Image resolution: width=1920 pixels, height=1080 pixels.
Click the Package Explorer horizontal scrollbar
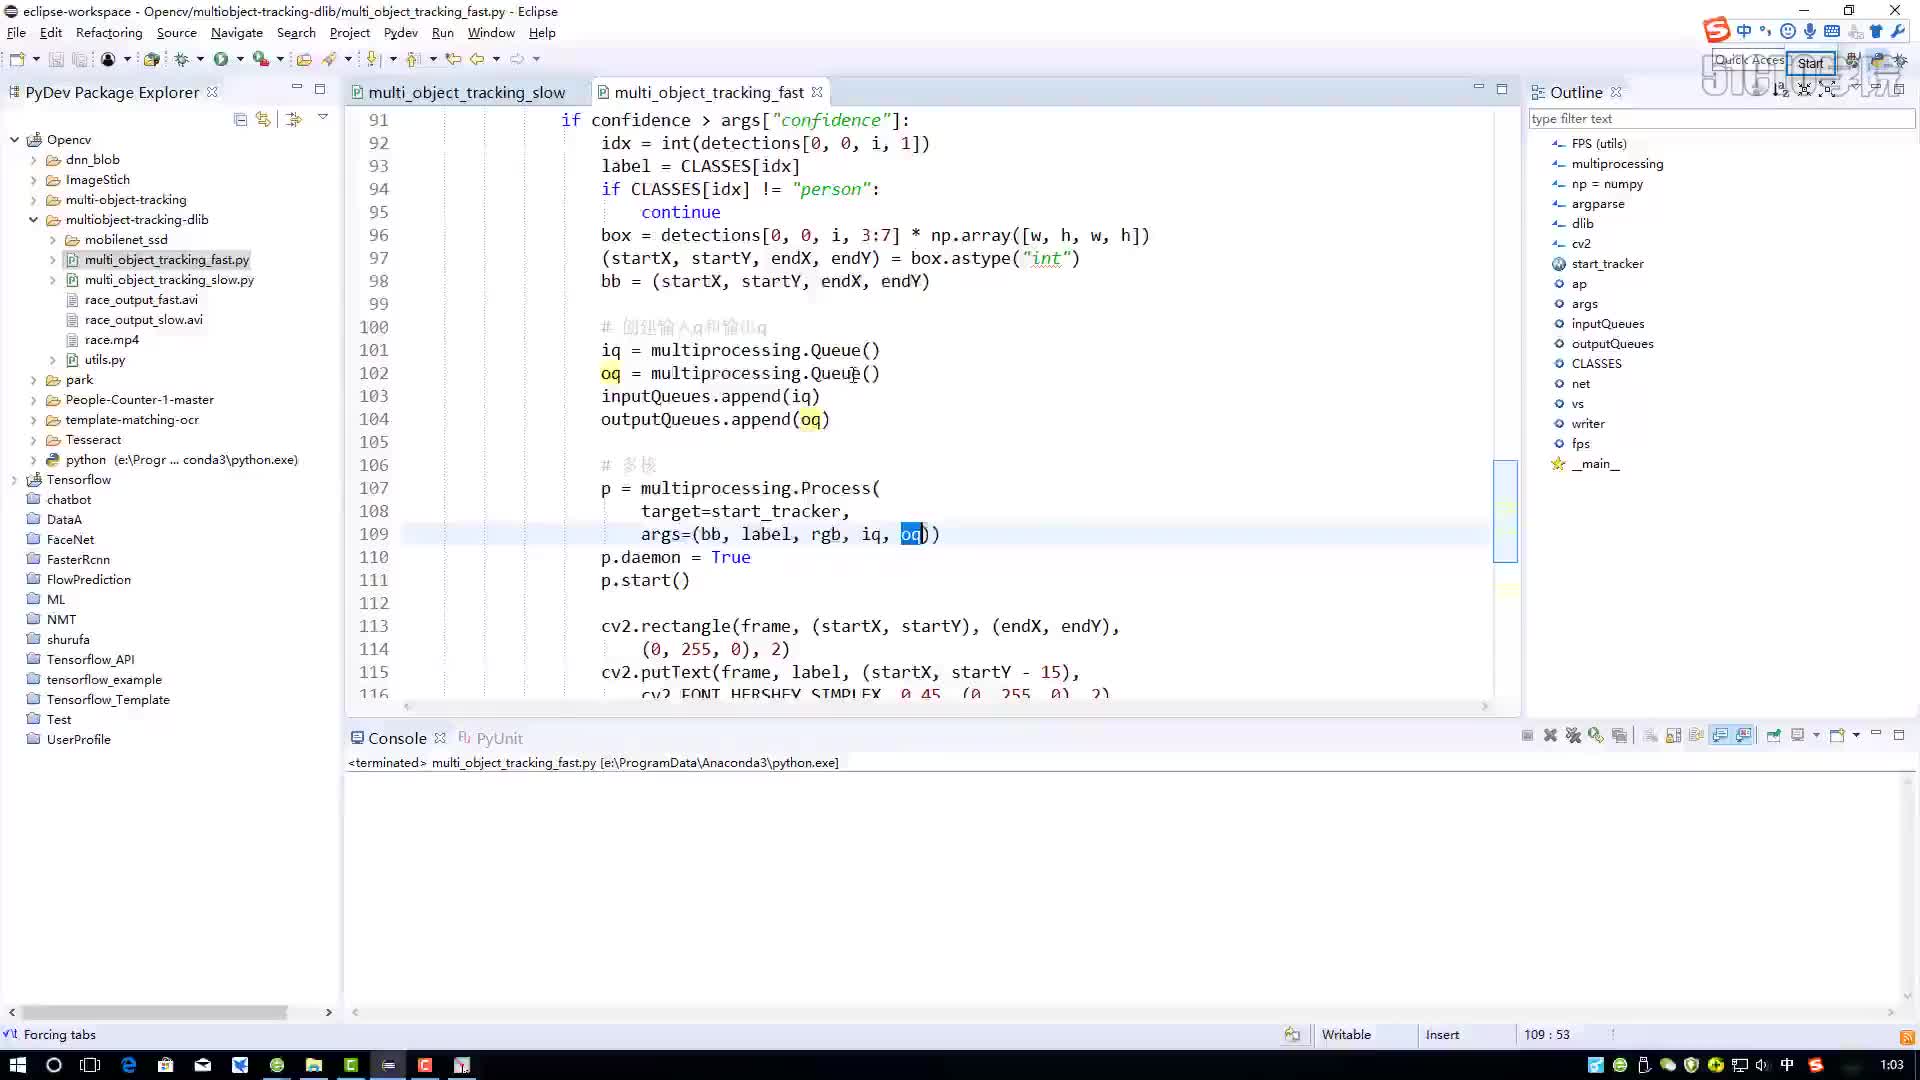tap(154, 1012)
